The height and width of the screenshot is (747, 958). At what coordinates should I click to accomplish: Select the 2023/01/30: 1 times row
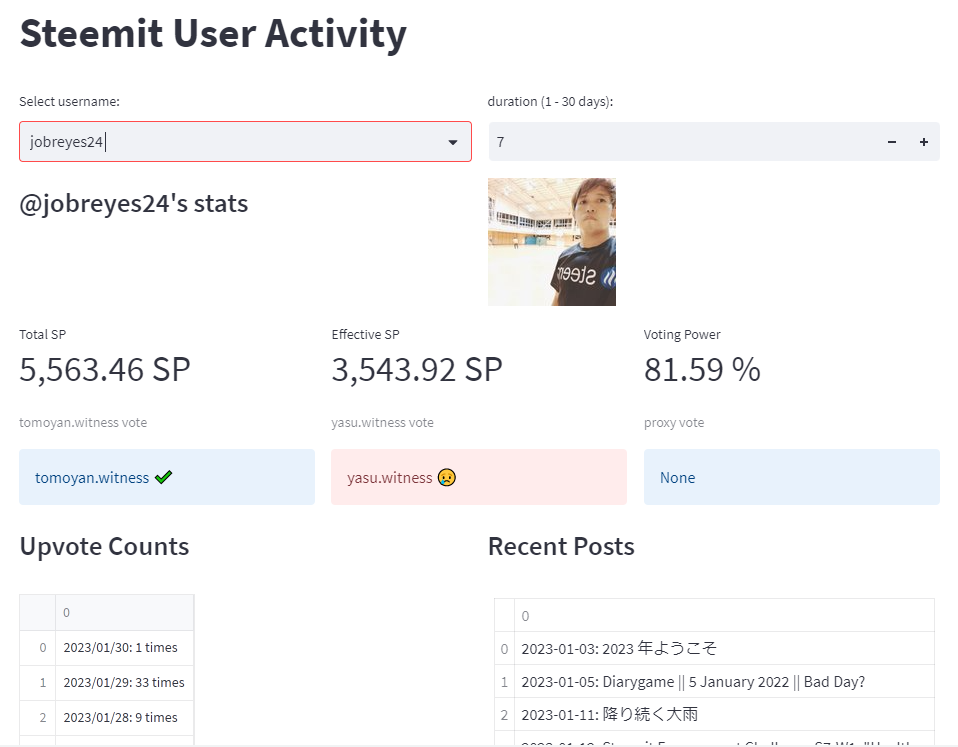(121, 648)
